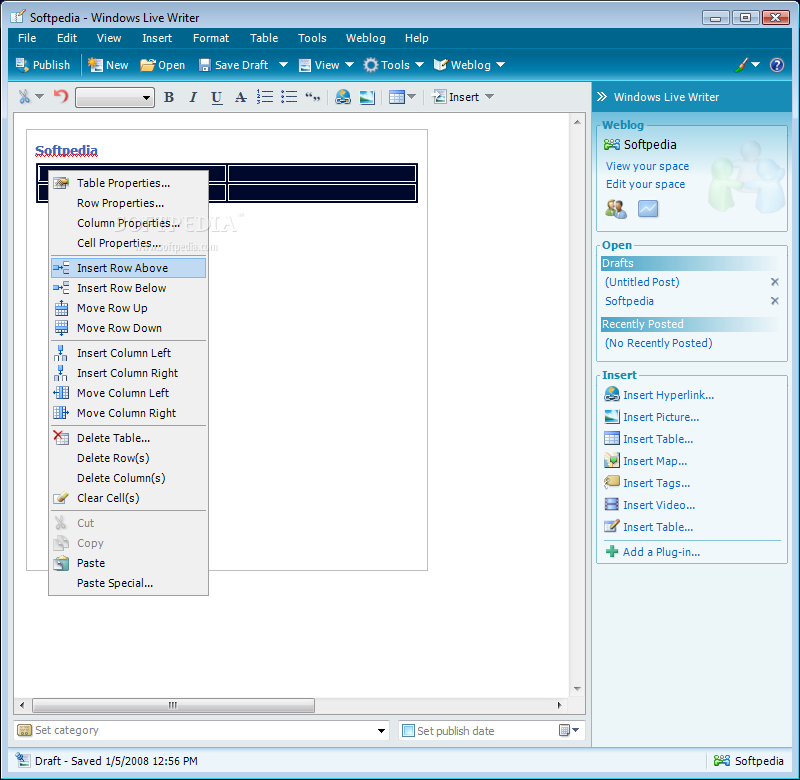Click the paintbrush color scheme icon
800x780 pixels.
click(741, 65)
